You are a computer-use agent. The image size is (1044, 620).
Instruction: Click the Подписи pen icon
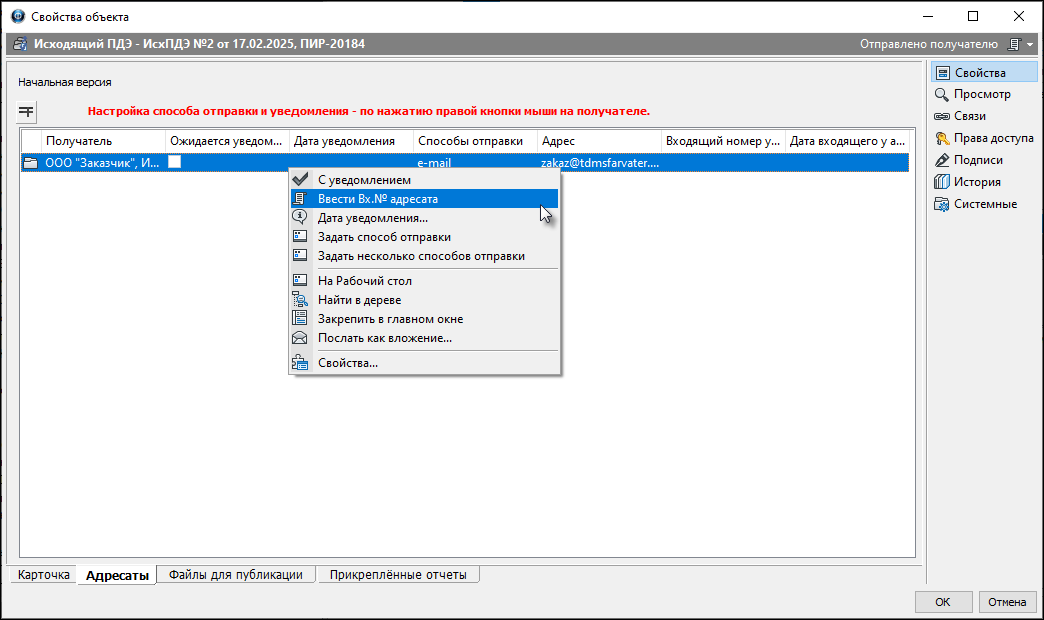[941, 160]
